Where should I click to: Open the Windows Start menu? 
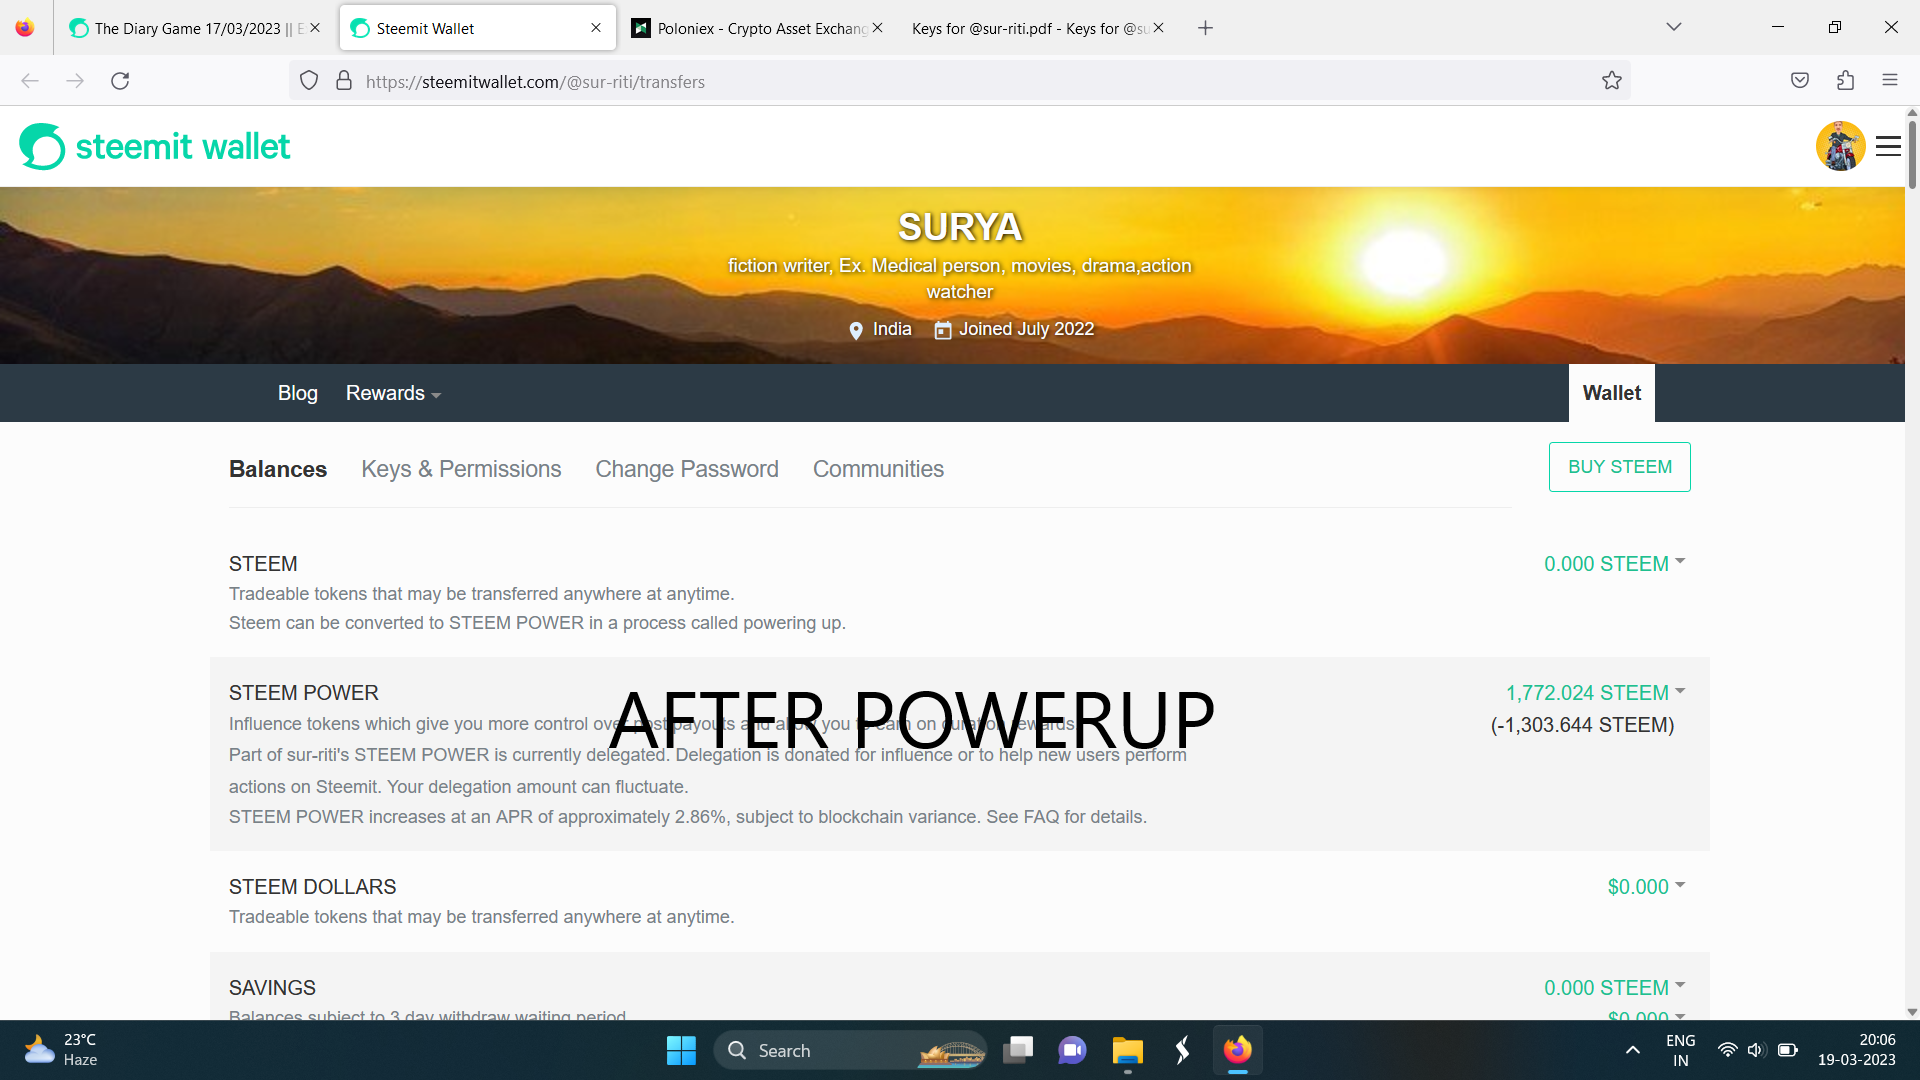tap(681, 1050)
